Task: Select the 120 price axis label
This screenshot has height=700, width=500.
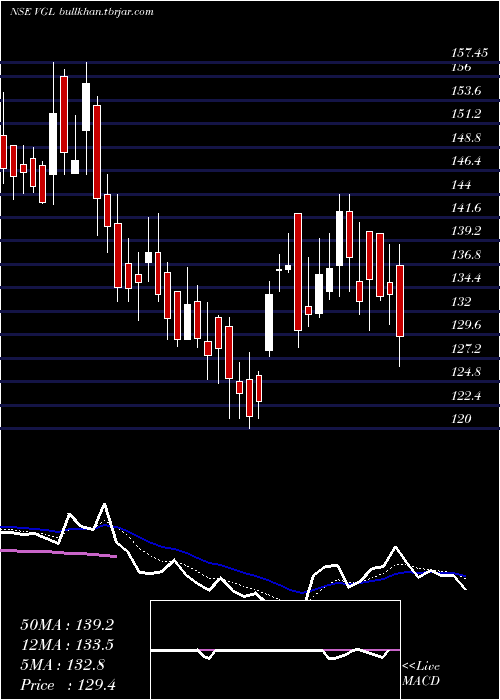Action: pos(462,419)
